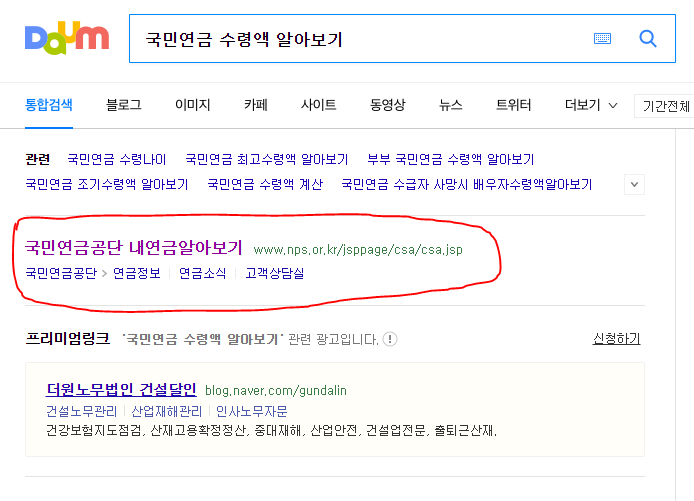Screen dimensions: 694x501
Task: Click 신청하기 link in 프리미엄링크 section
Action: (617, 339)
